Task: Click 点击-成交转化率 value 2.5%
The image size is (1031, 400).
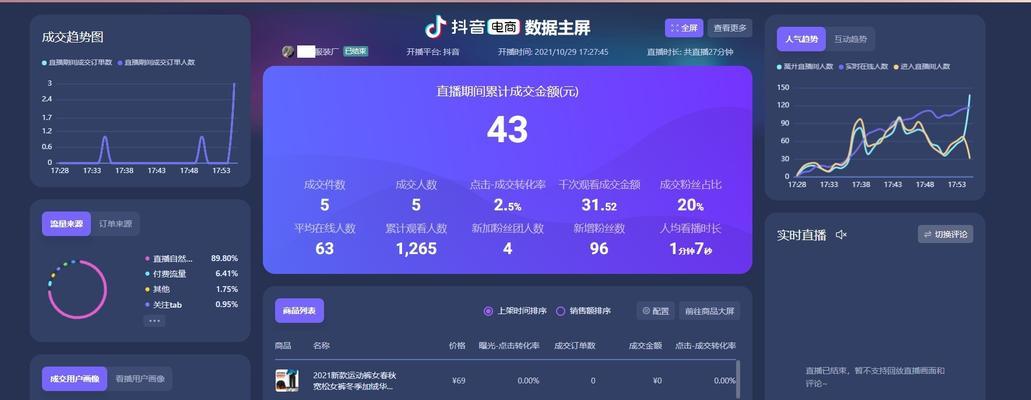Action: click(508, 205)
